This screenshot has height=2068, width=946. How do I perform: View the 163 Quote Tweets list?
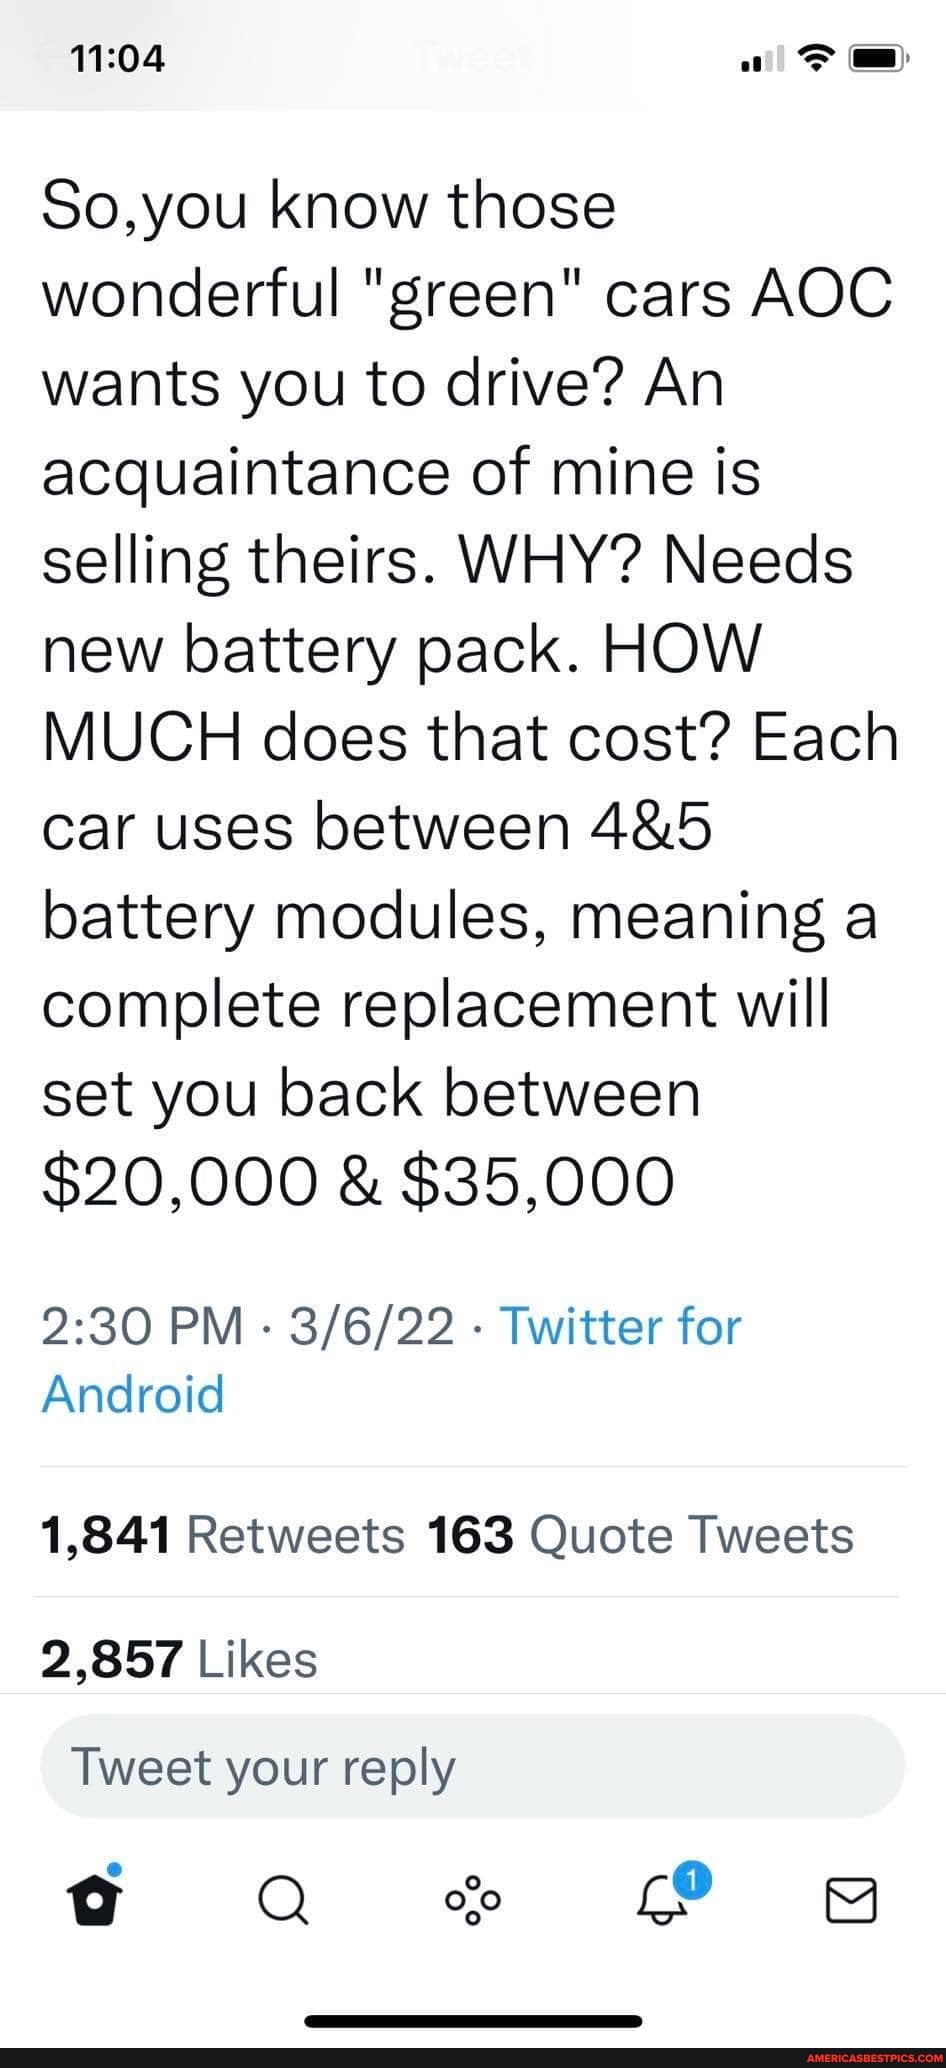coord(640,1534)
